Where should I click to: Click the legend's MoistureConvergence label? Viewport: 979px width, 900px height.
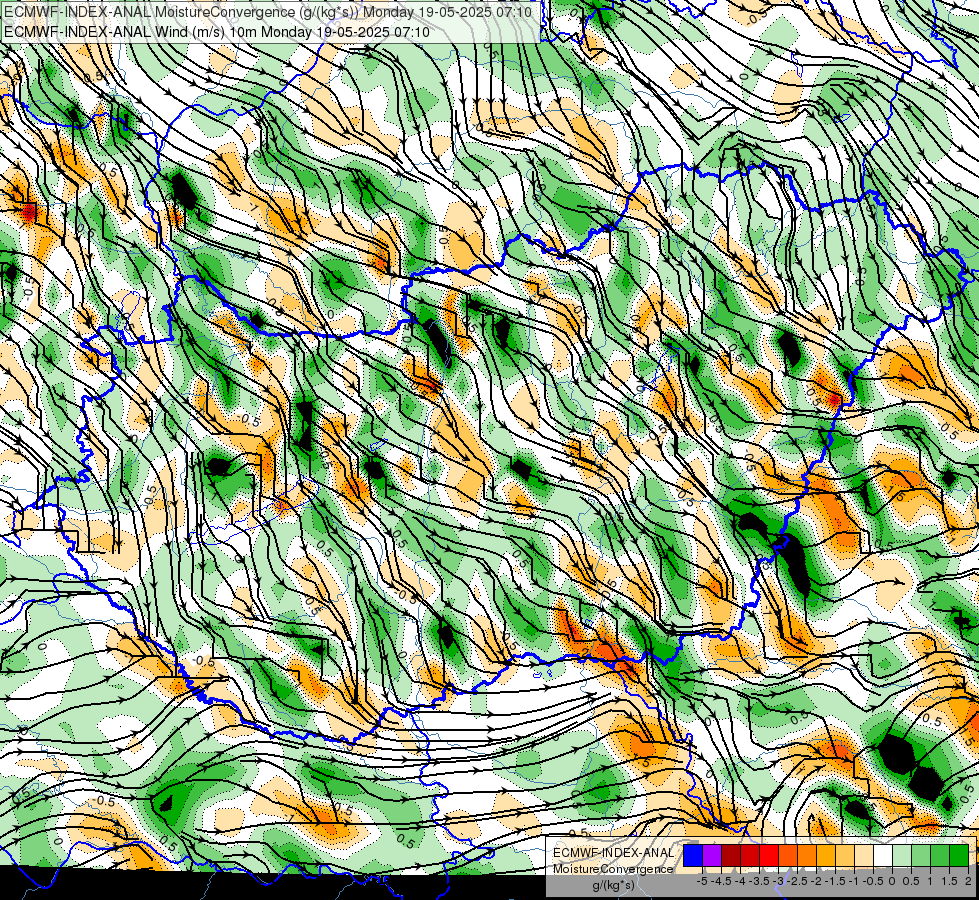coord(612,869)
